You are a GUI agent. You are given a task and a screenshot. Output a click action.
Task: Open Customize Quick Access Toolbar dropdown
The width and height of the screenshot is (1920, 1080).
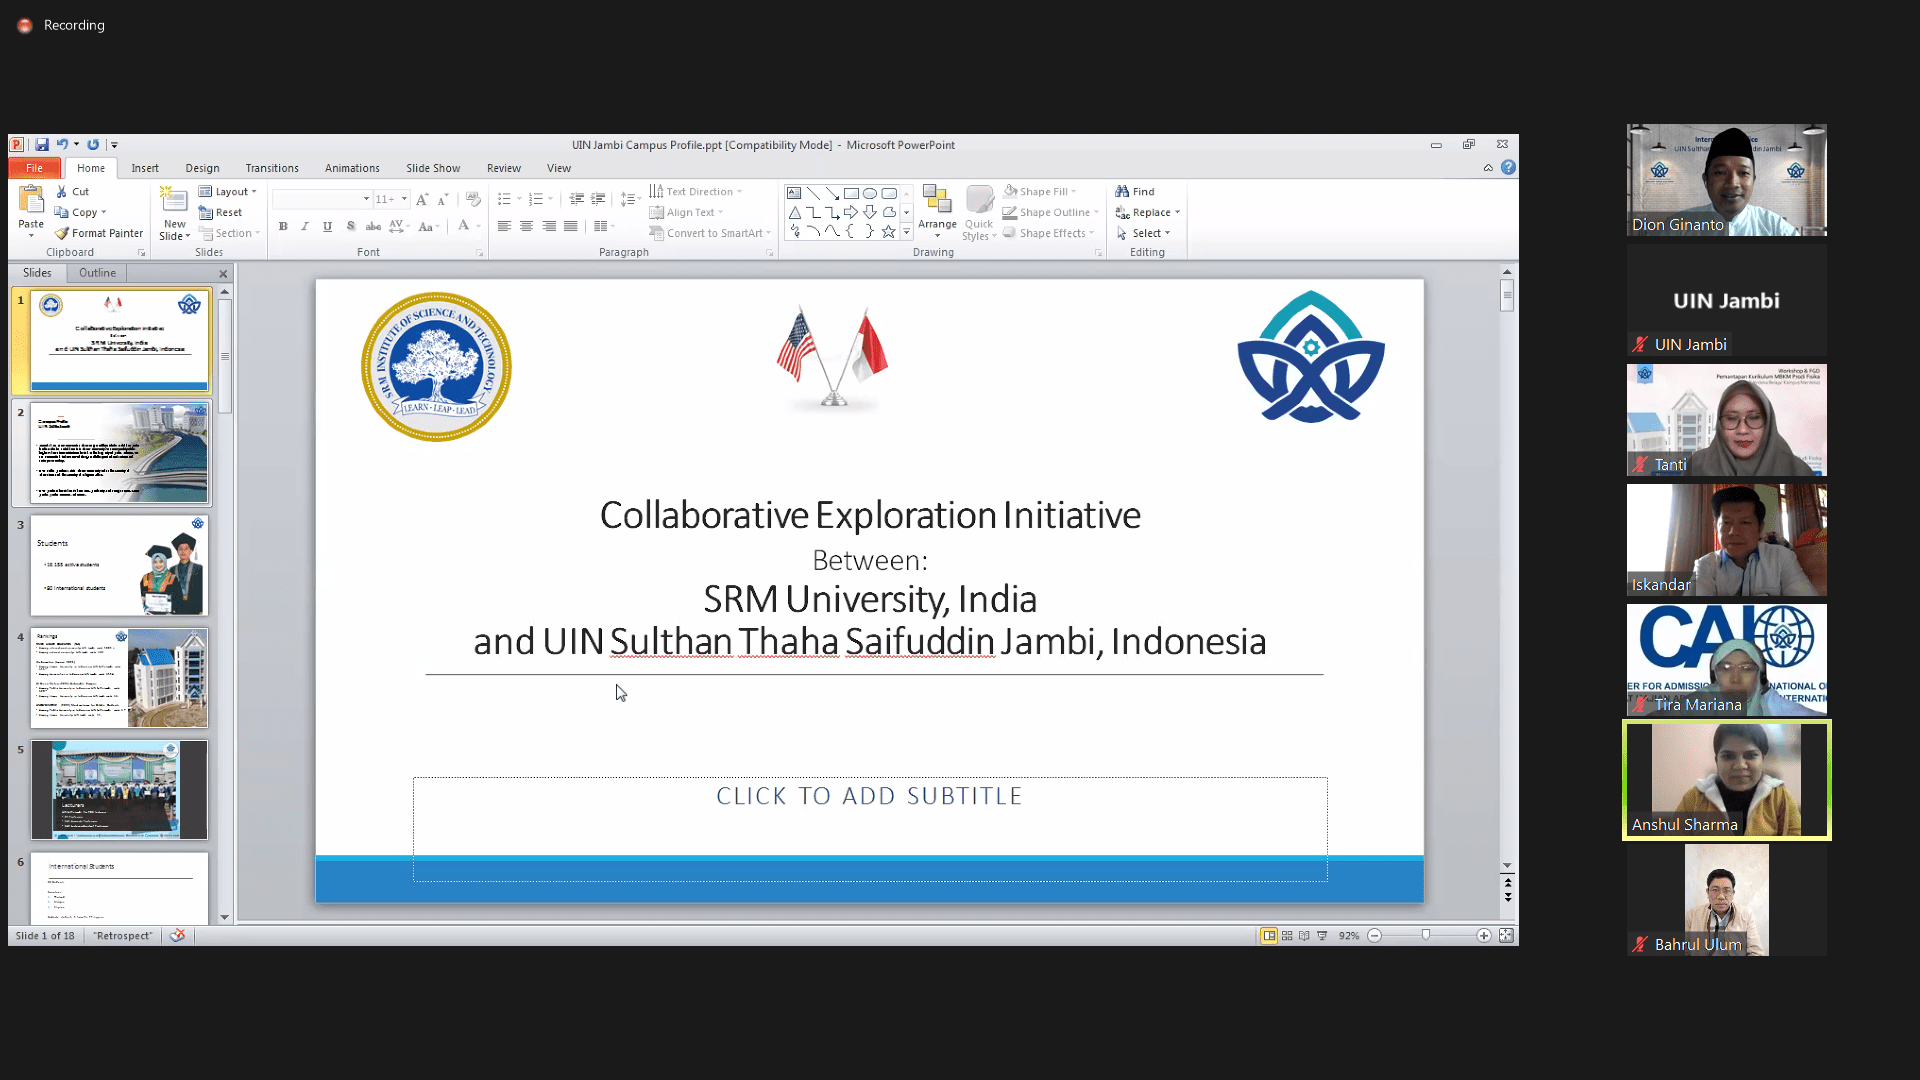(114, 145)
